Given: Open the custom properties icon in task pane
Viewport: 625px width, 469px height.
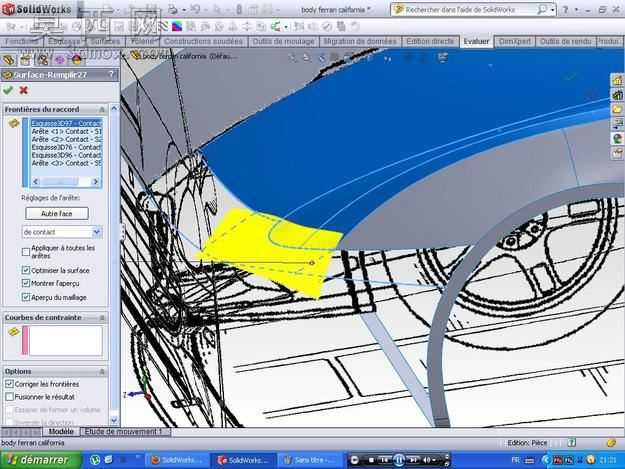Looking at the screenshot, I should click(617, 153).
